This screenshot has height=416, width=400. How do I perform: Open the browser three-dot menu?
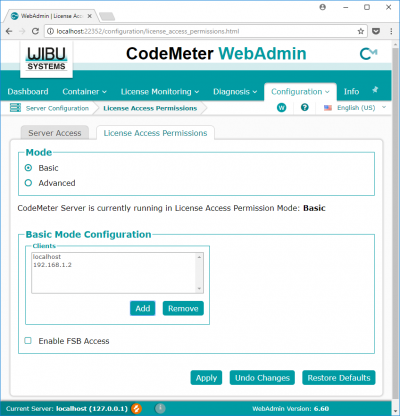(x=391, y=31)
